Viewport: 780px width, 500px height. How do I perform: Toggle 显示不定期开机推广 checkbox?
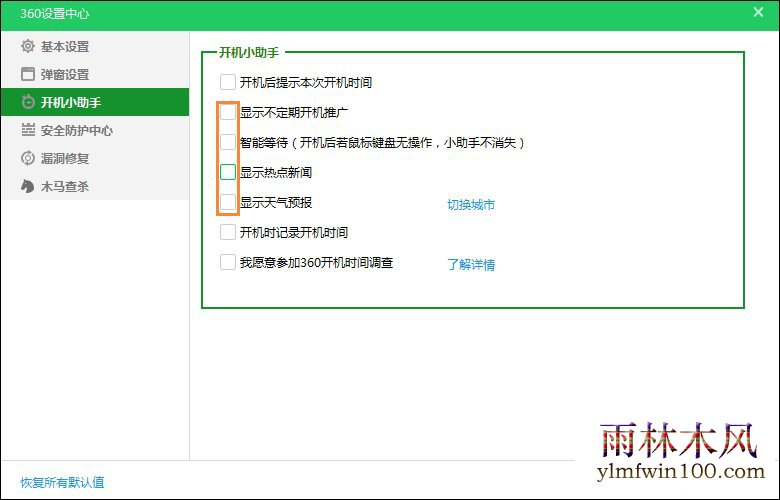(228, 112)
